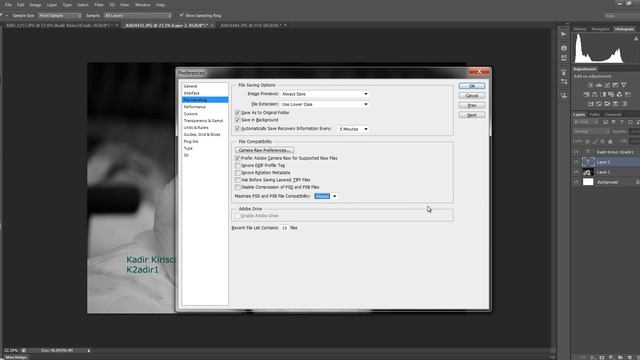Open the File menu

[x=8, y=5]
